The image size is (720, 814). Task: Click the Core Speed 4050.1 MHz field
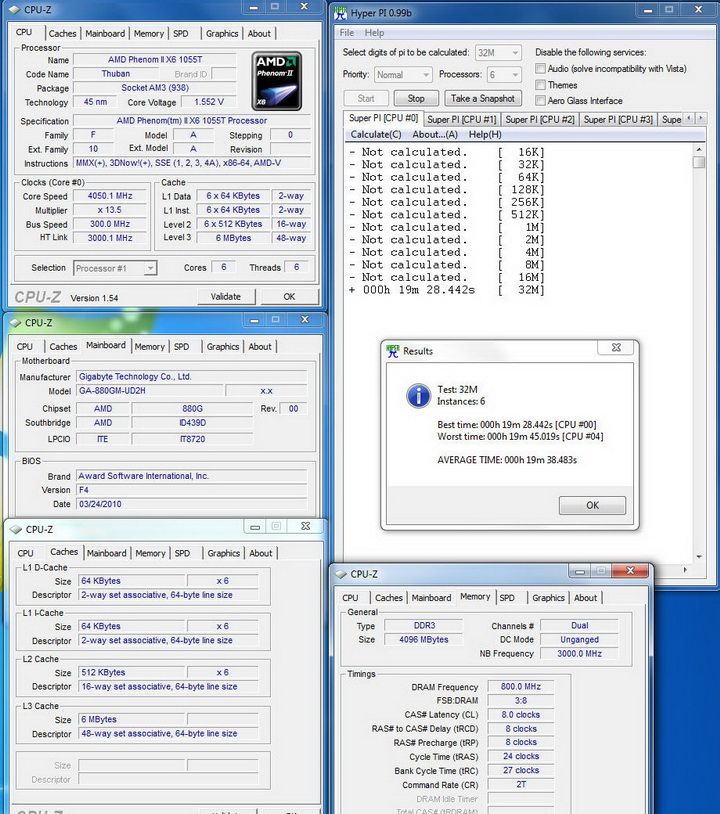coord(110,196)
